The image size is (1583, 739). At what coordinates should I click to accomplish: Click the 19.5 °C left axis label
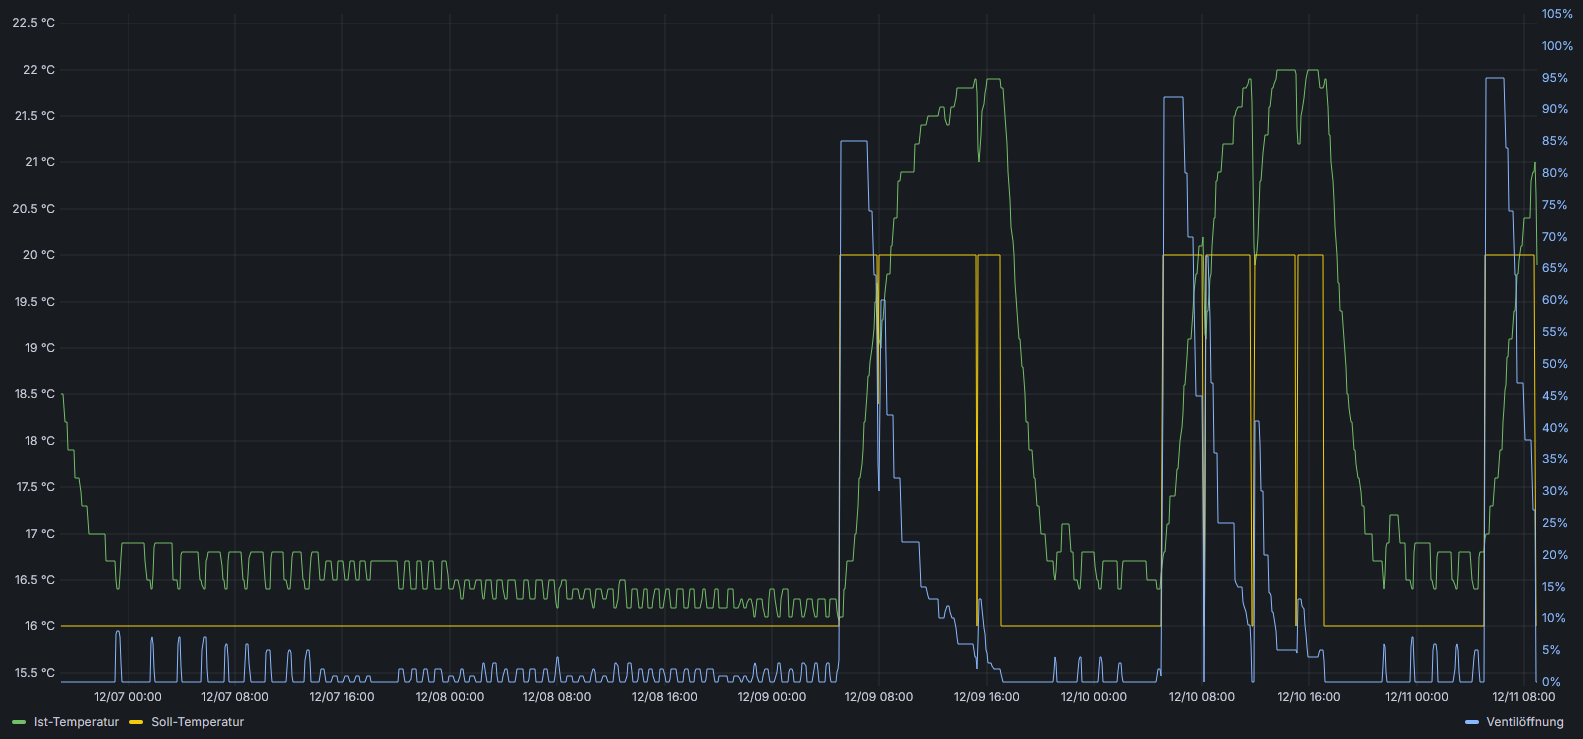(34, 302)
